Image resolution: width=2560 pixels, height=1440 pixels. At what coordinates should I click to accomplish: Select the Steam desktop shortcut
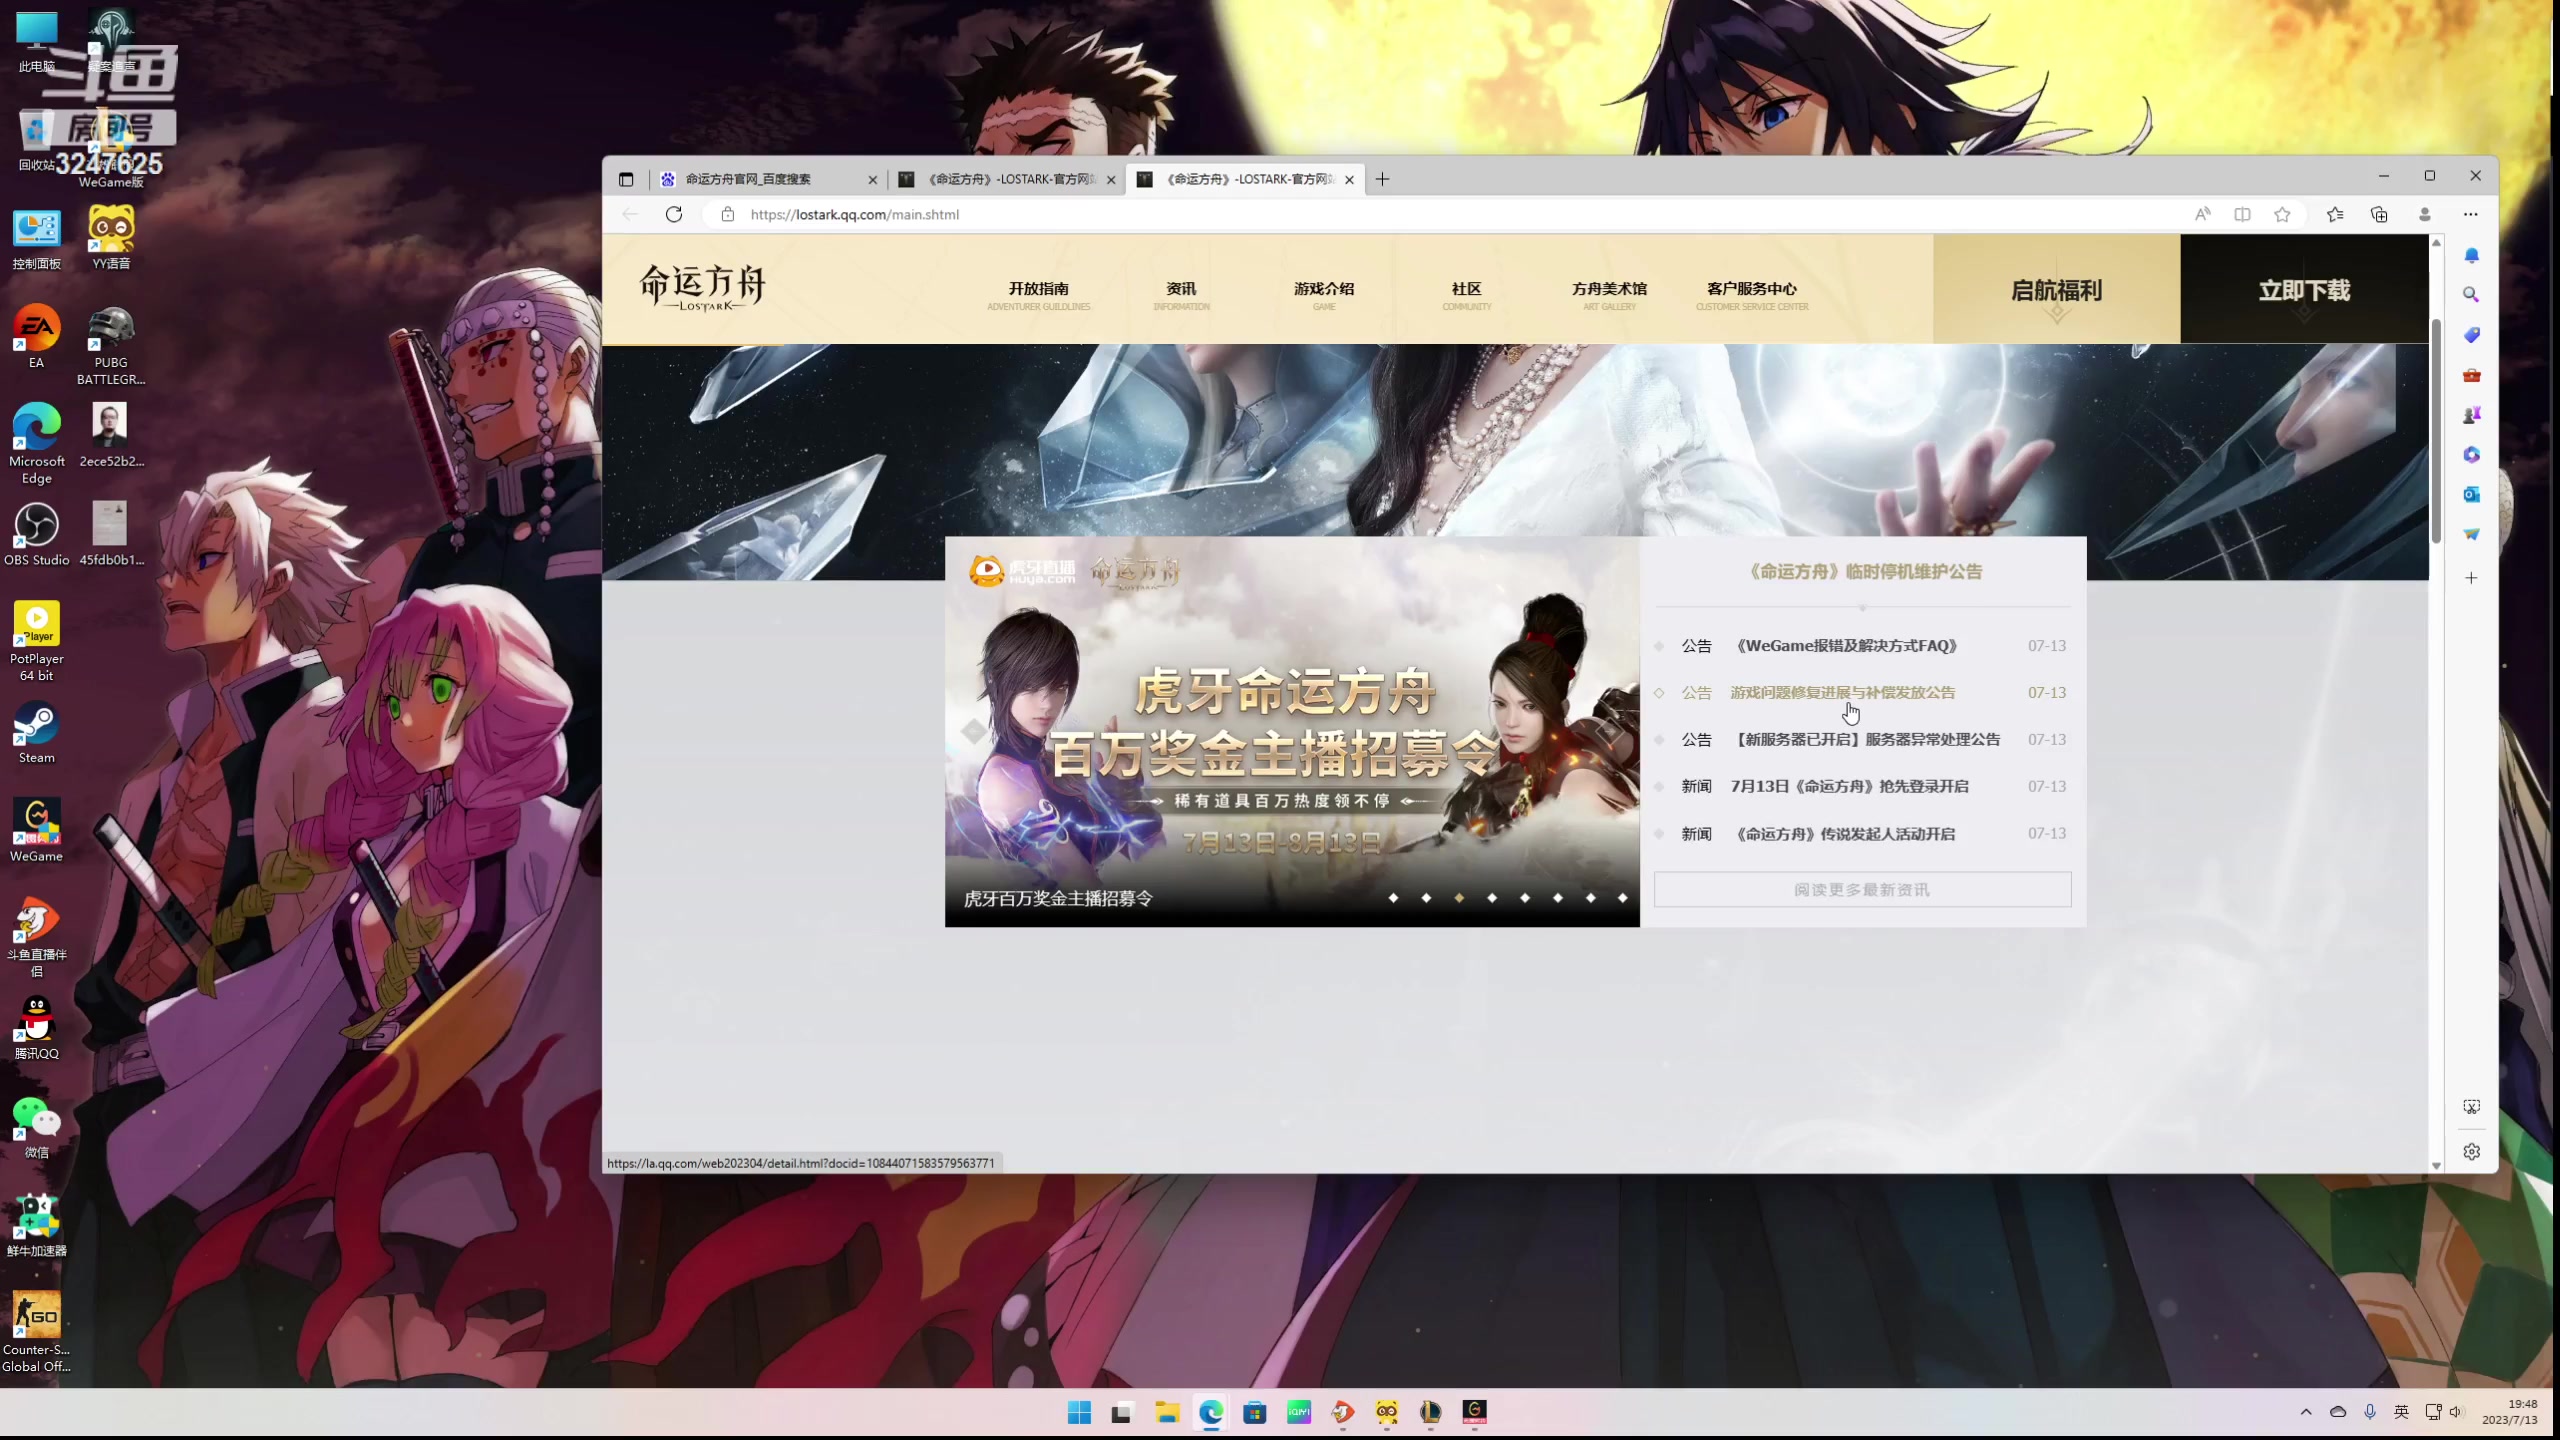tap(36, 734)
